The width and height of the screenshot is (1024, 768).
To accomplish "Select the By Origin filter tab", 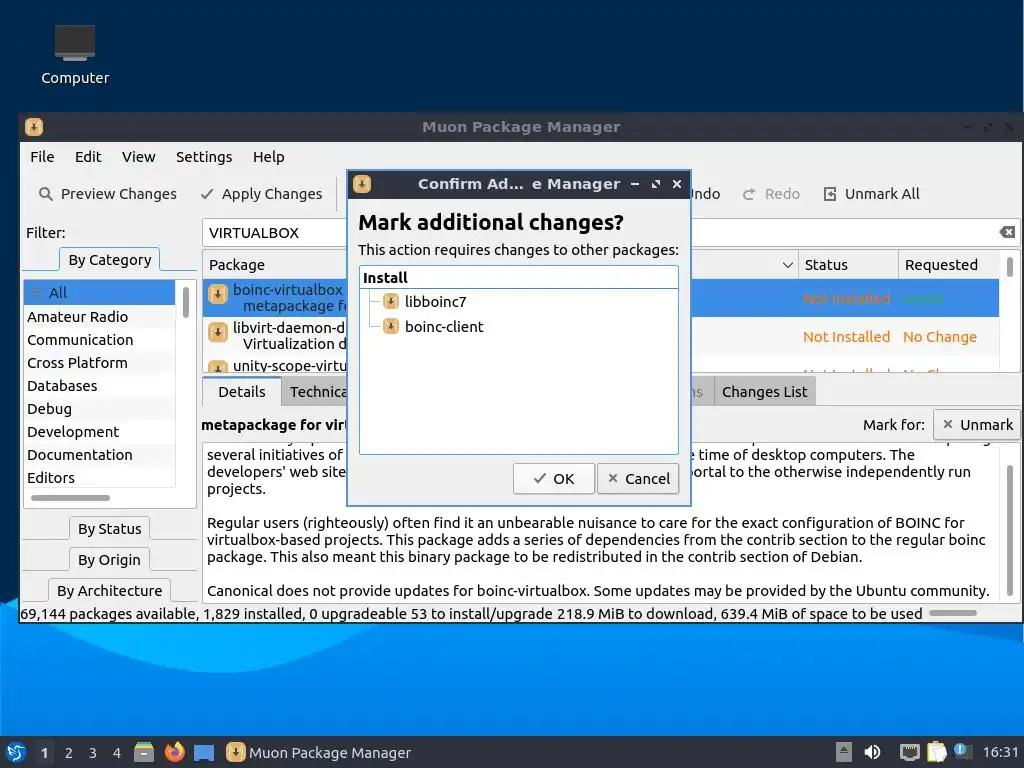I will click(x=109, y=560).
